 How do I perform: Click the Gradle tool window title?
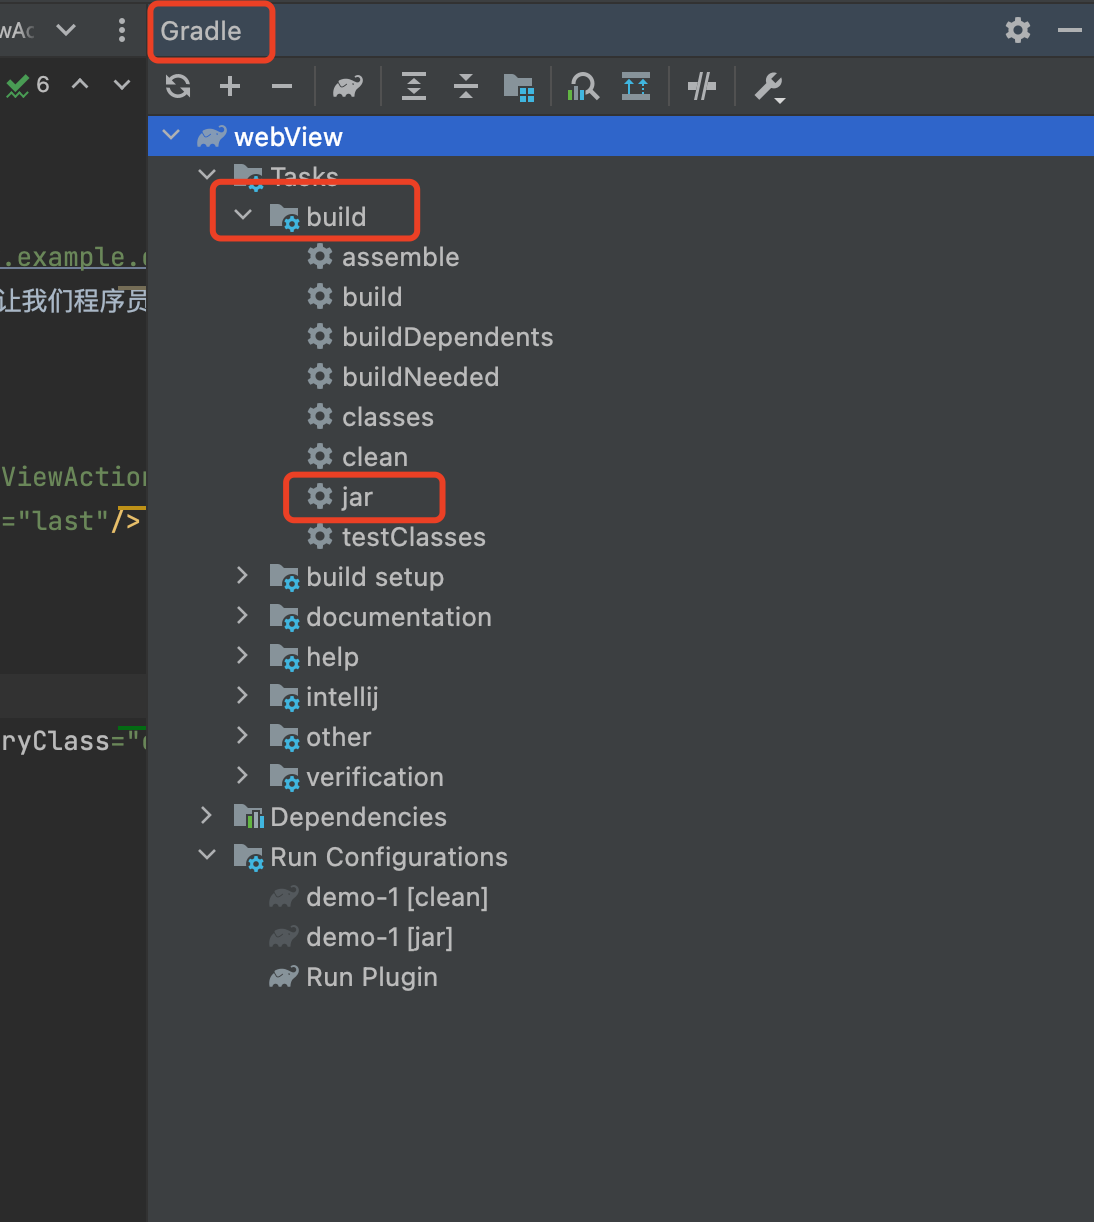[201, 31]
